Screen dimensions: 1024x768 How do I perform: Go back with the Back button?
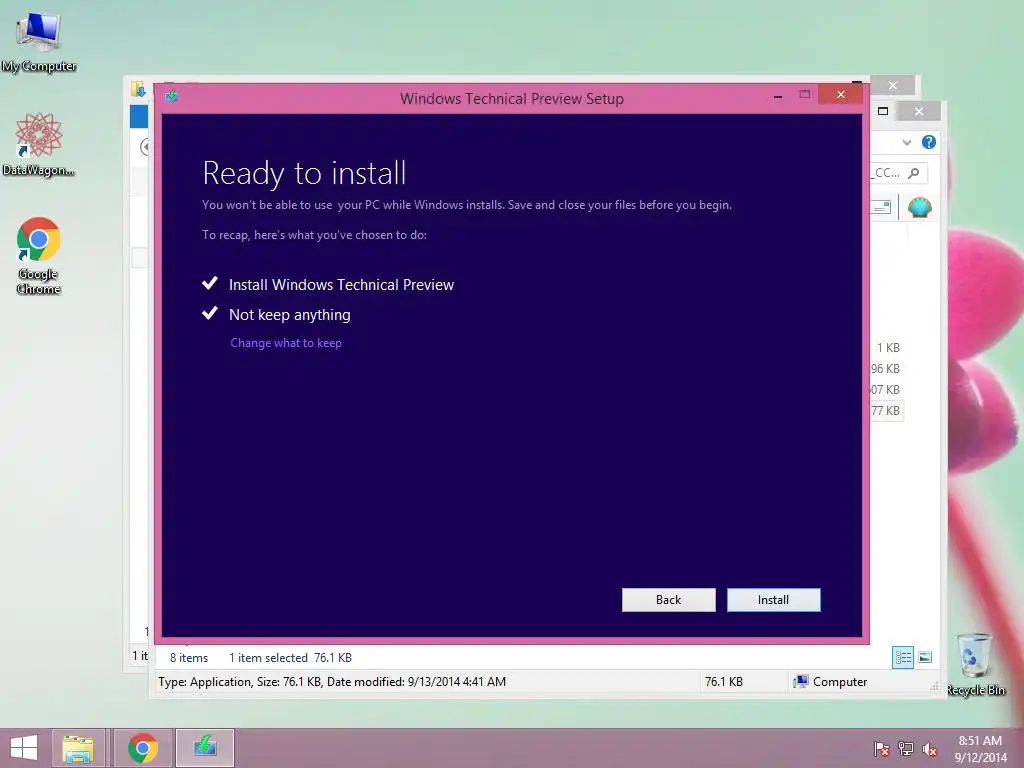668,600
